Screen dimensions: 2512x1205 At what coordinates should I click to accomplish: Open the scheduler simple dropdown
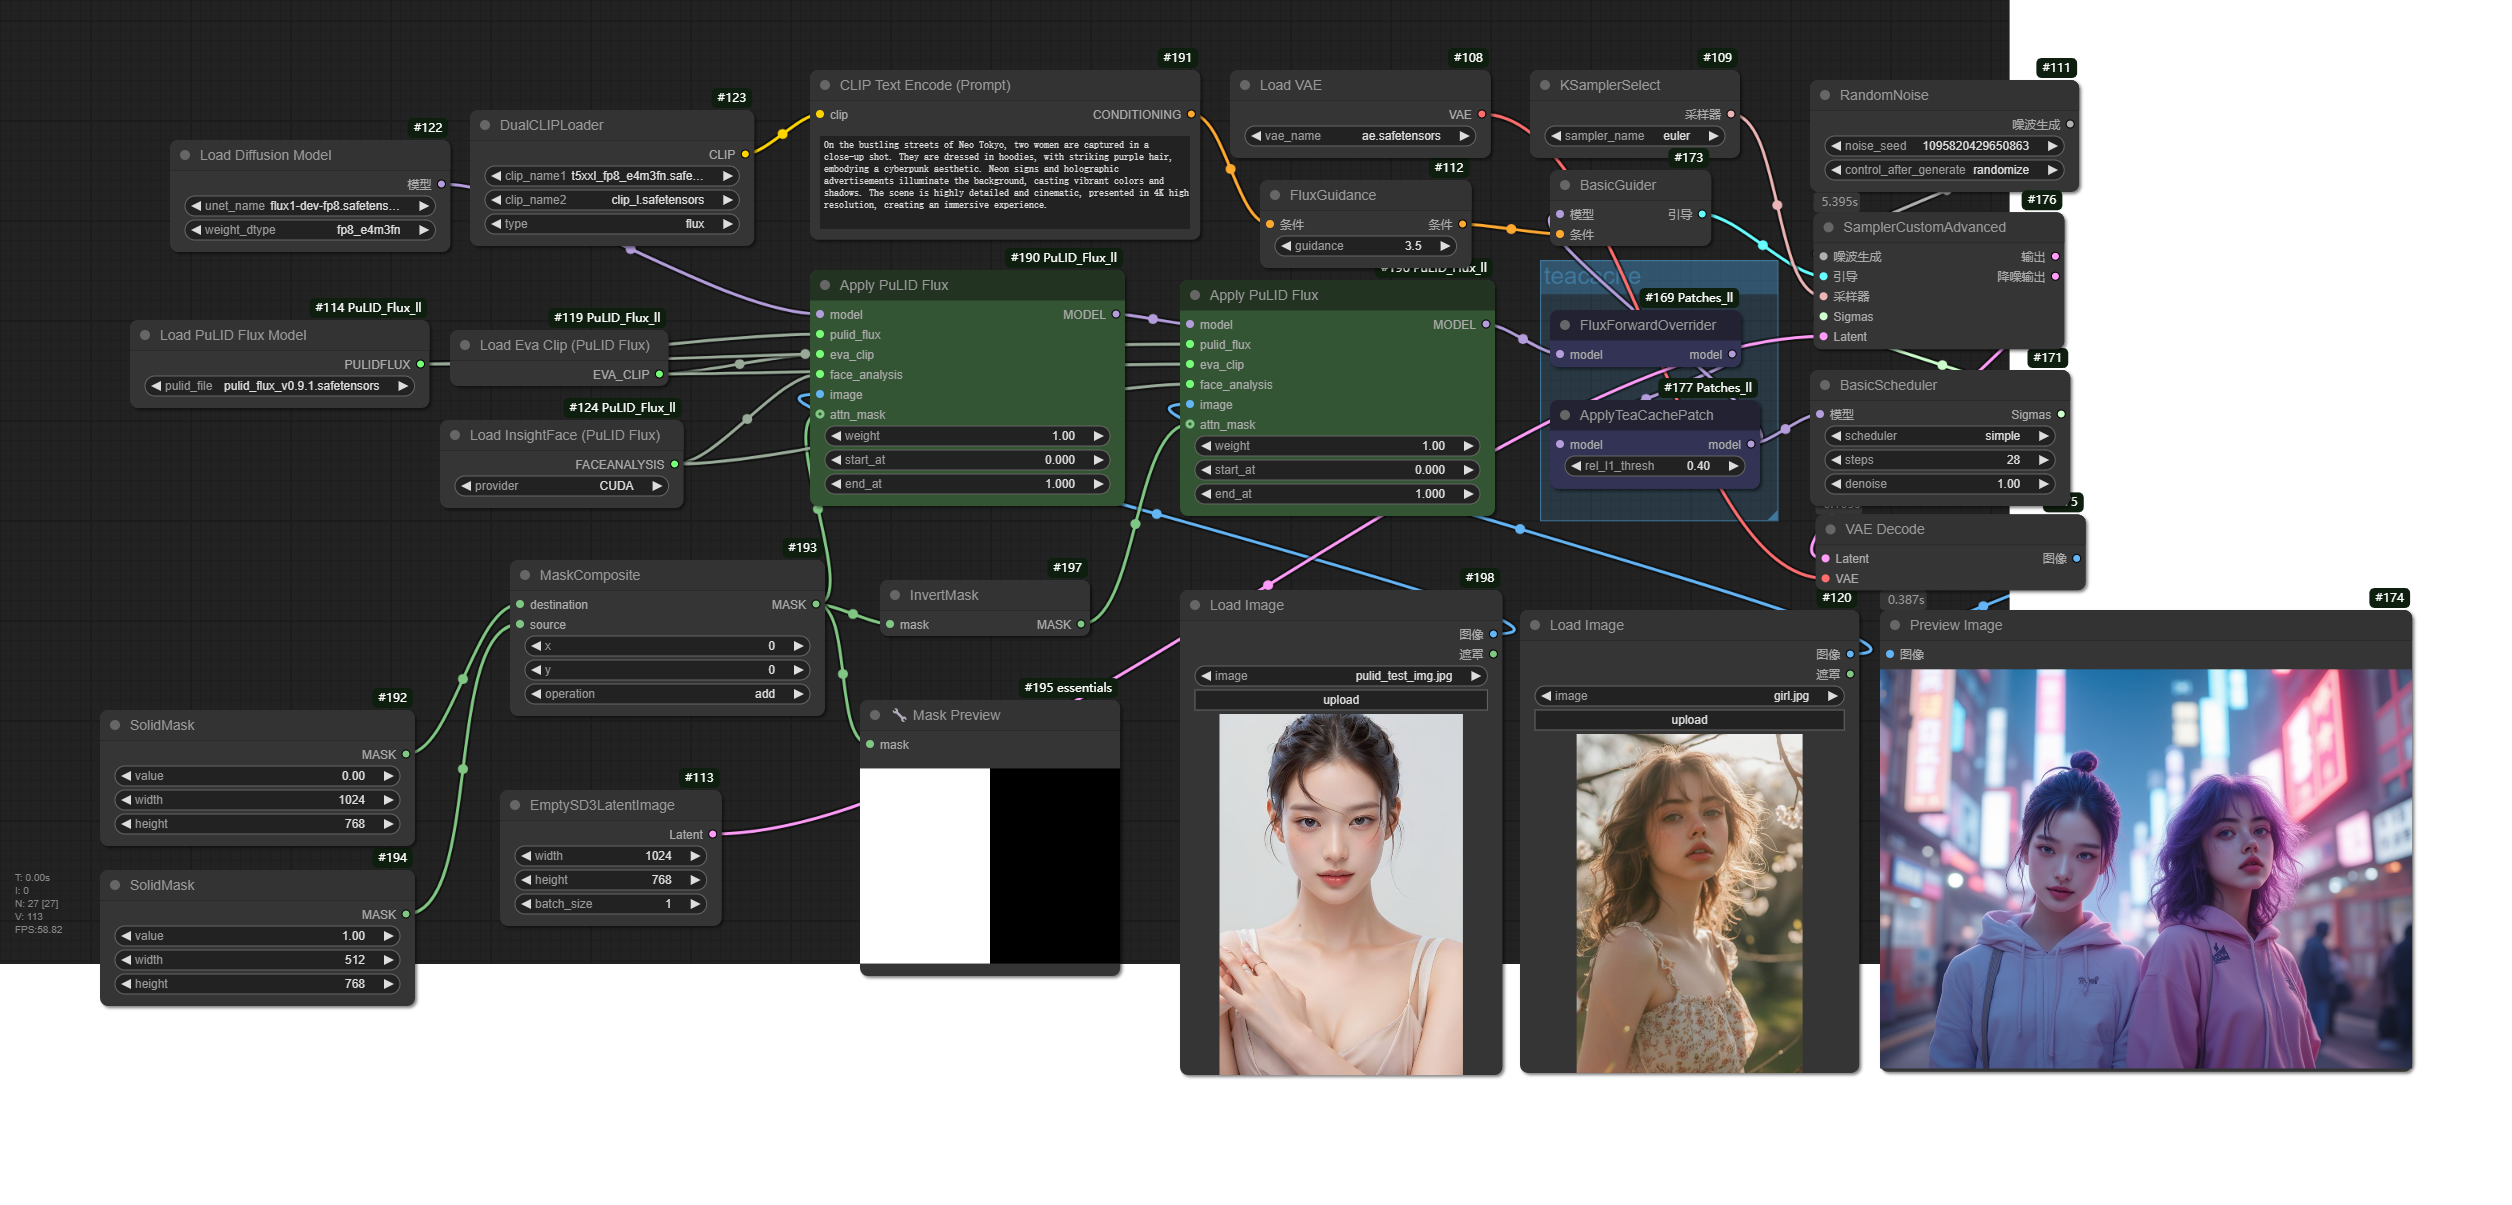(x=1939, y=436)
